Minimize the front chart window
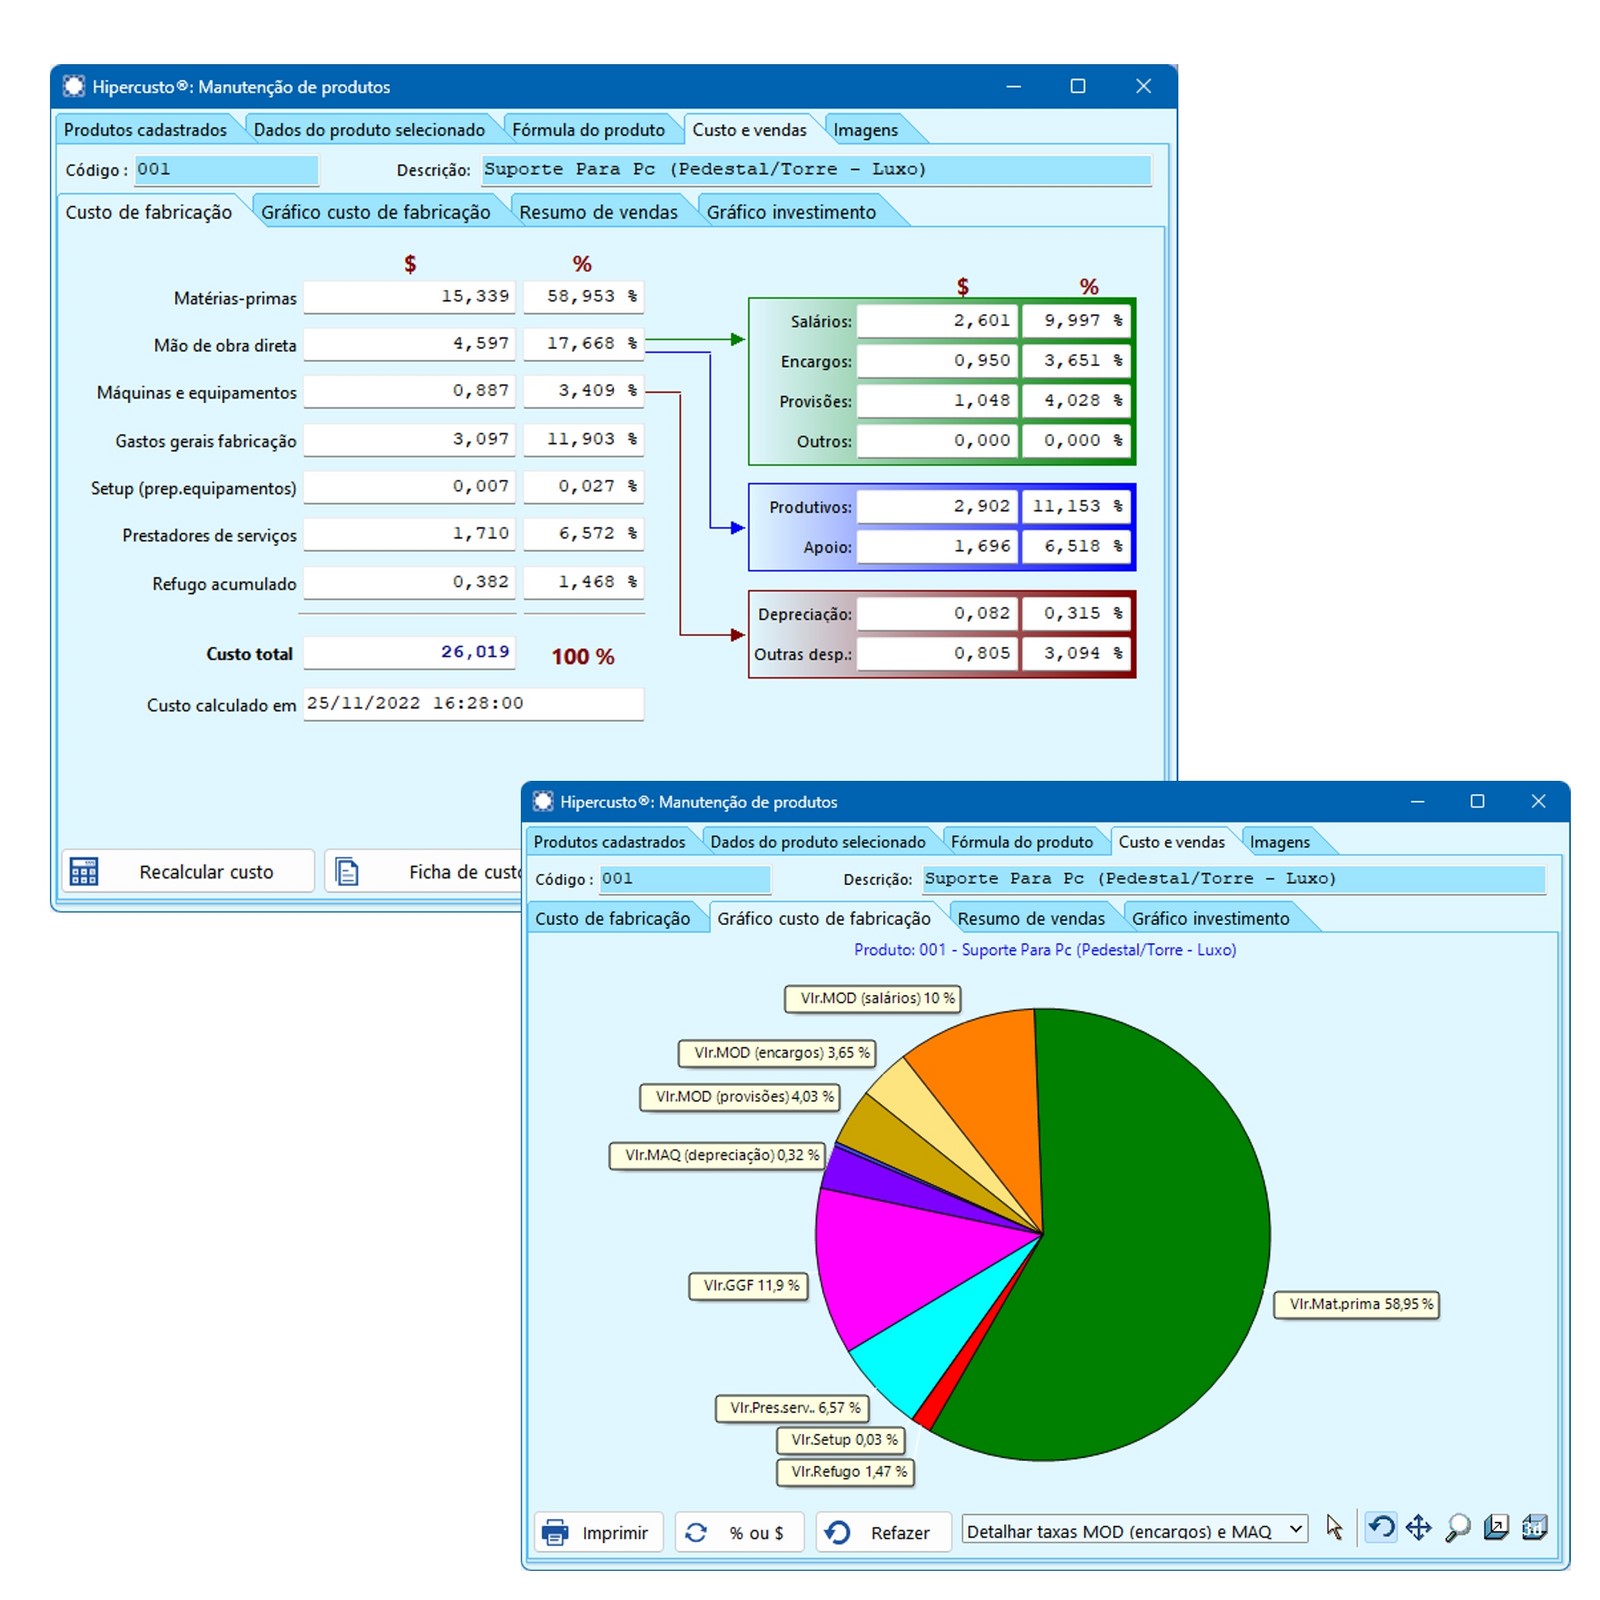 [1417, 801]
